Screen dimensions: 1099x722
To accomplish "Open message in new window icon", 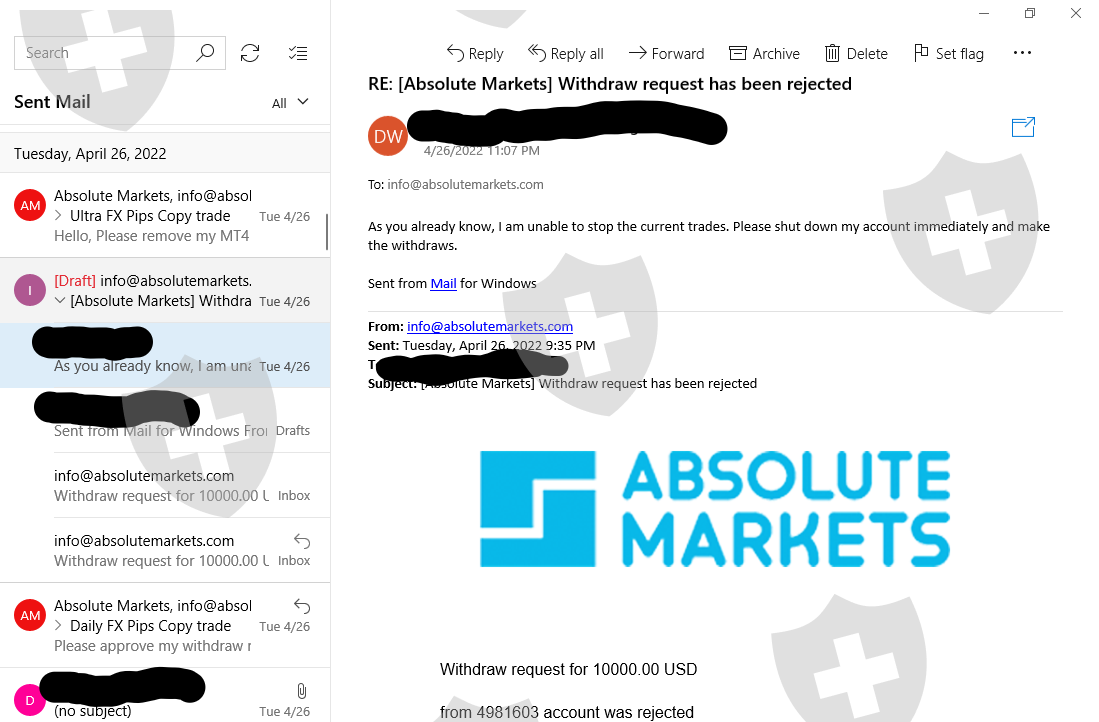I will 1023,127.
